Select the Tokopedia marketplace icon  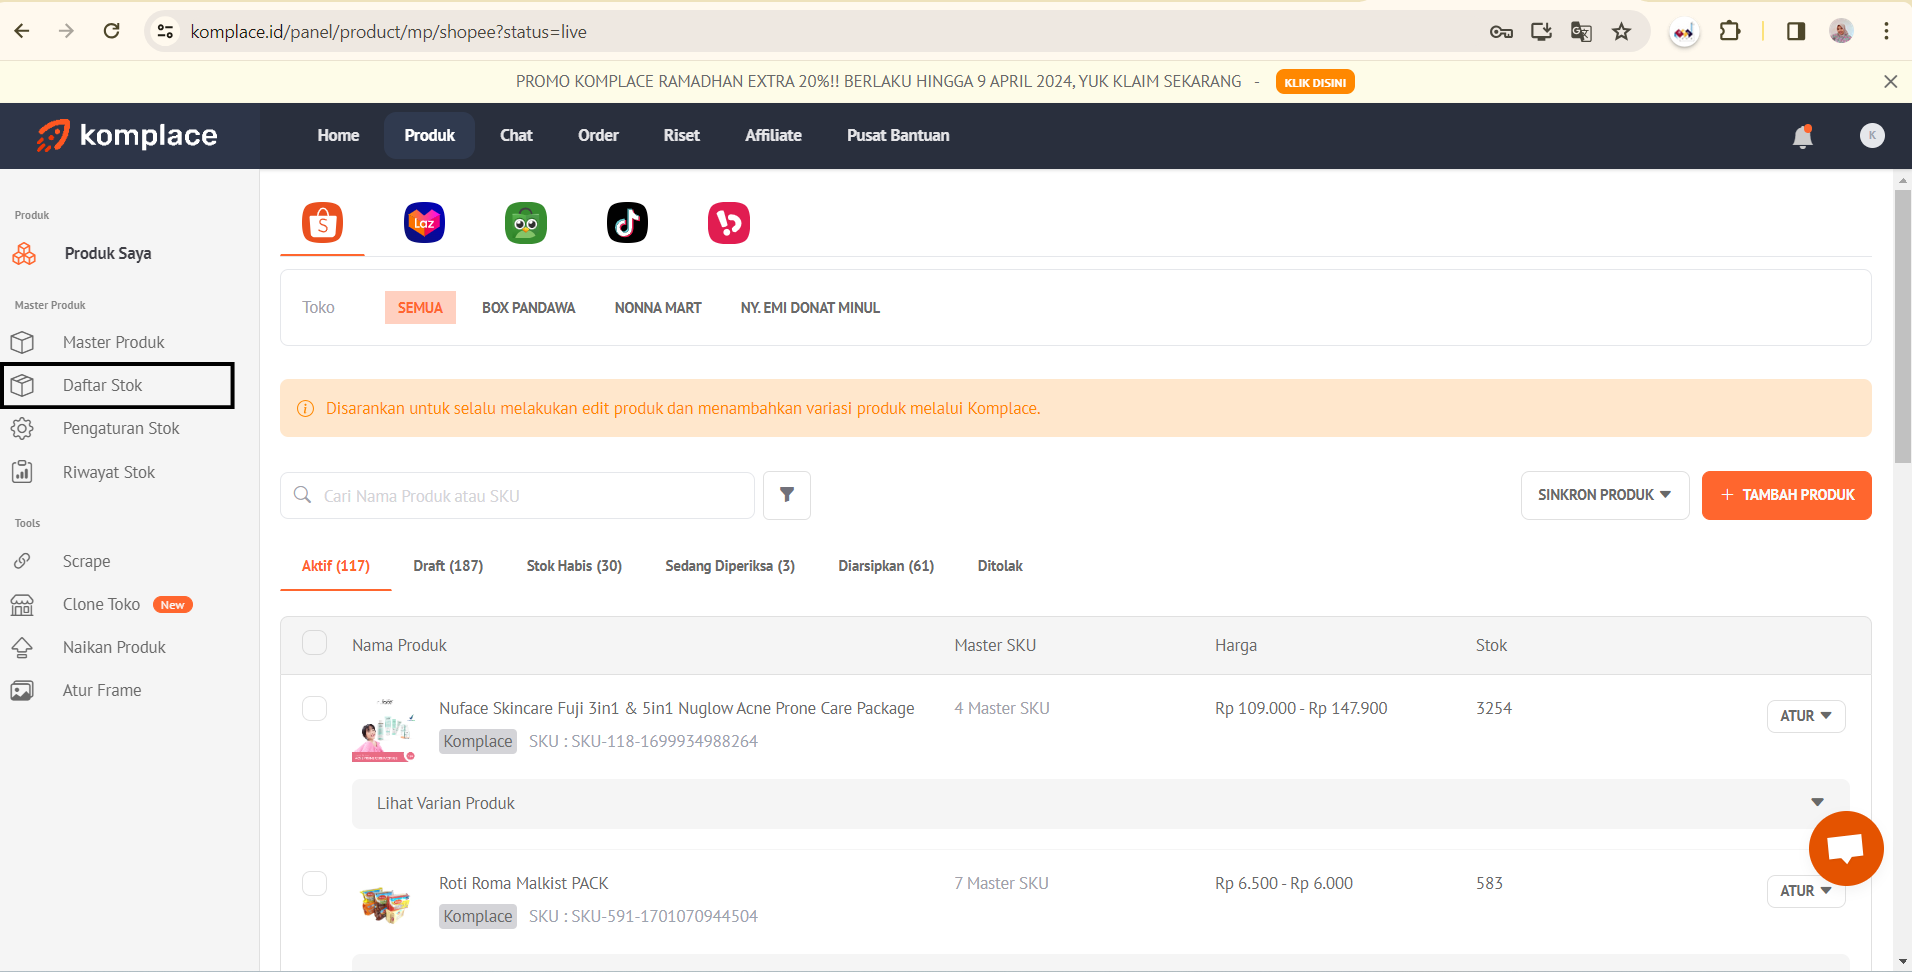526,222
